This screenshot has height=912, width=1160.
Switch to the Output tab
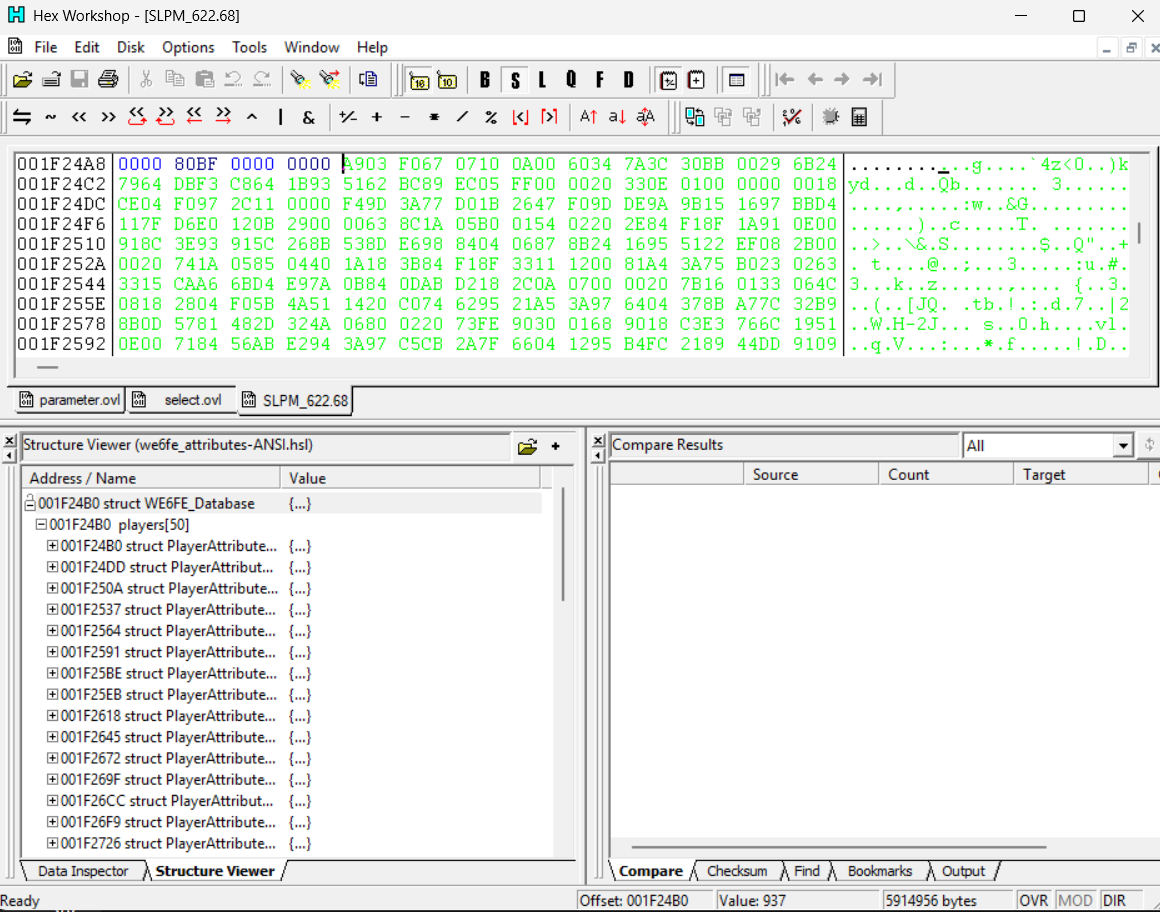point(963,871)
